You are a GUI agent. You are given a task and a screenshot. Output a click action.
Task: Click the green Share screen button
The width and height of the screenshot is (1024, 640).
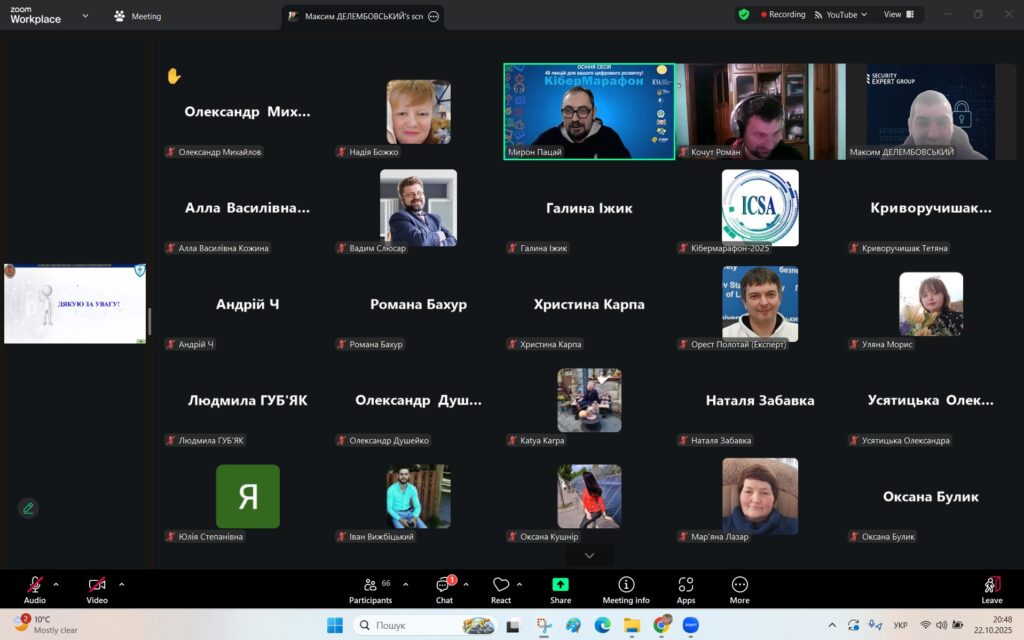tap(560, 587)
